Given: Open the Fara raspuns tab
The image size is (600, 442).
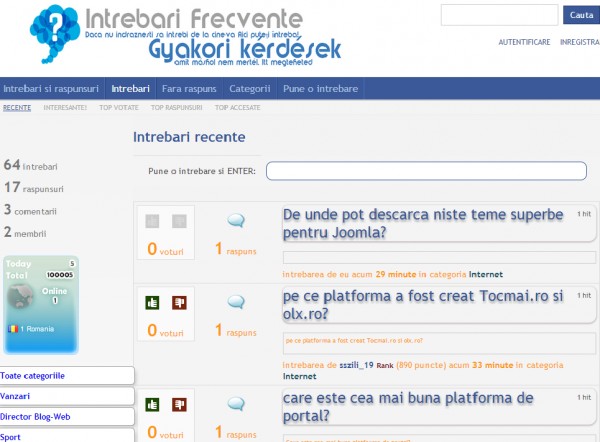Looking at the screenshot, I should pos(189,89).
